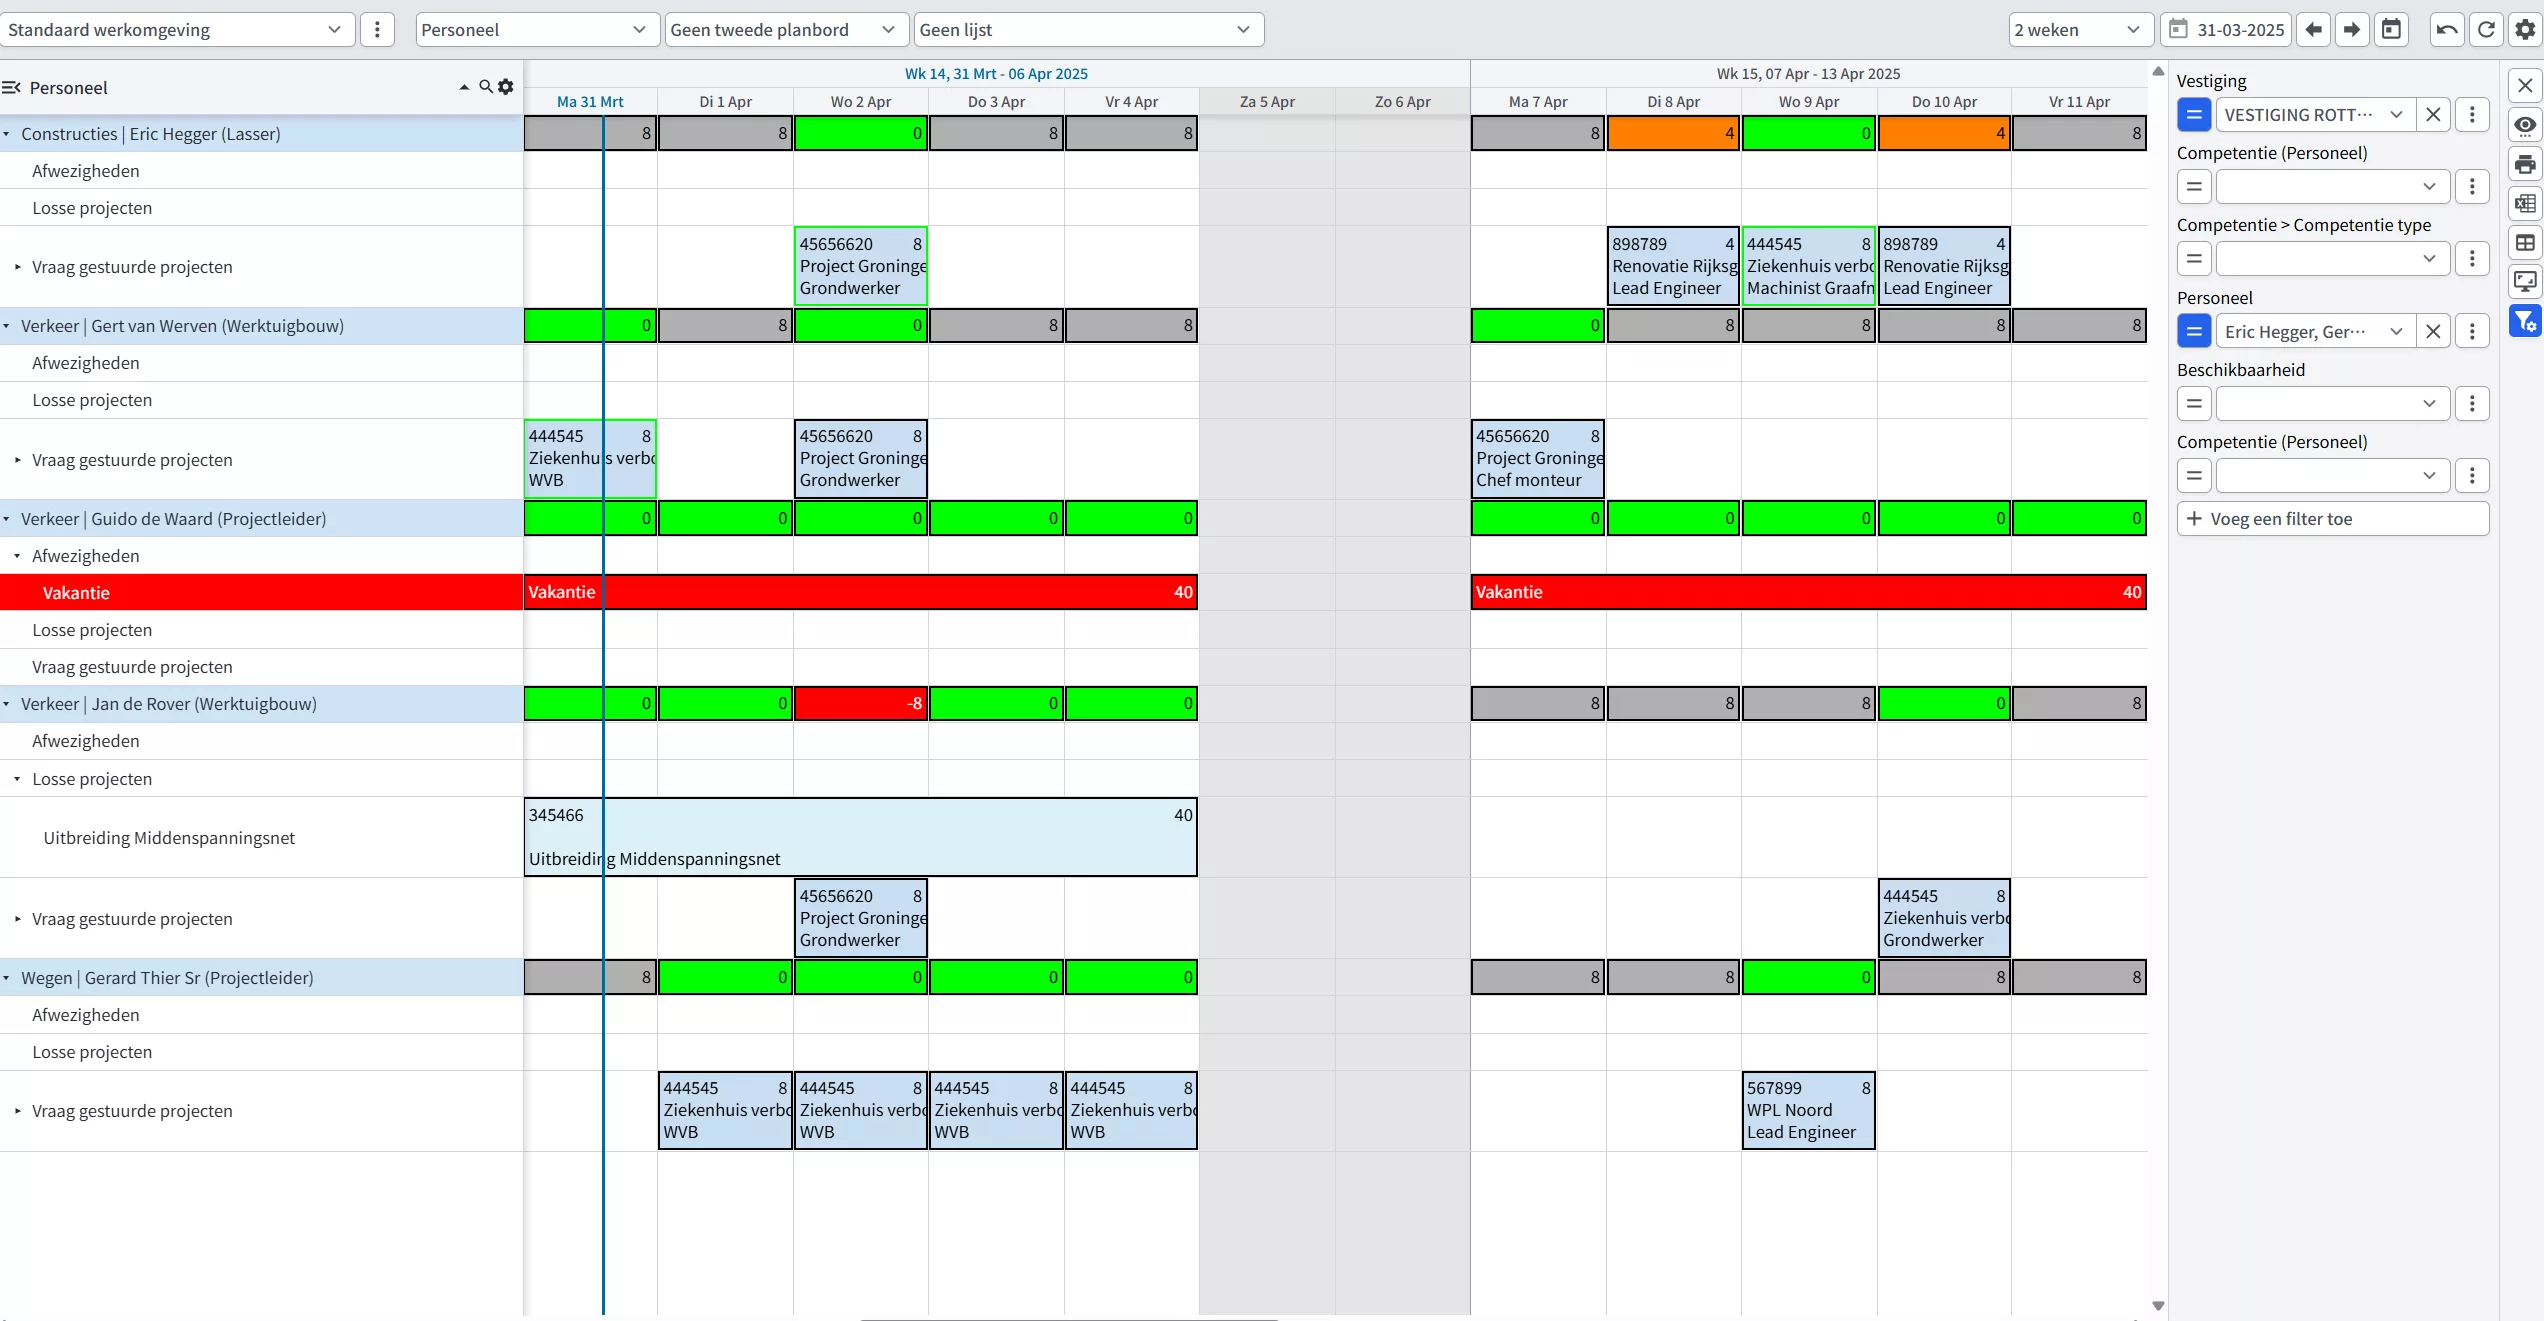This screenshot has height=1321, width=2544.
Task: Click the print icon in sidebar
Action: (x=2525, y=164)
